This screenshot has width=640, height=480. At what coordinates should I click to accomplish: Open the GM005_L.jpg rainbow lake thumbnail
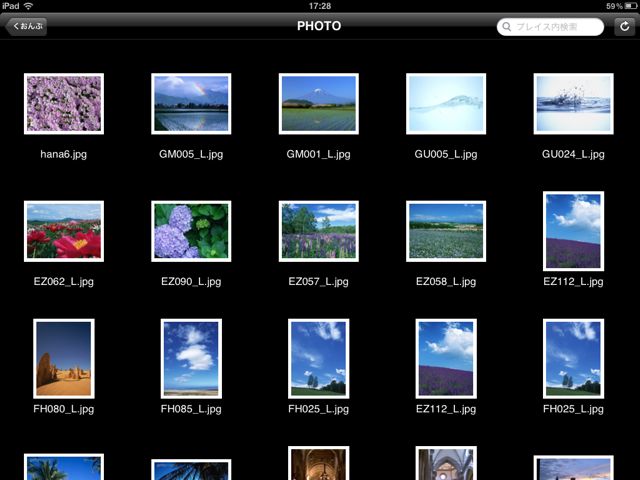point(191,104)
